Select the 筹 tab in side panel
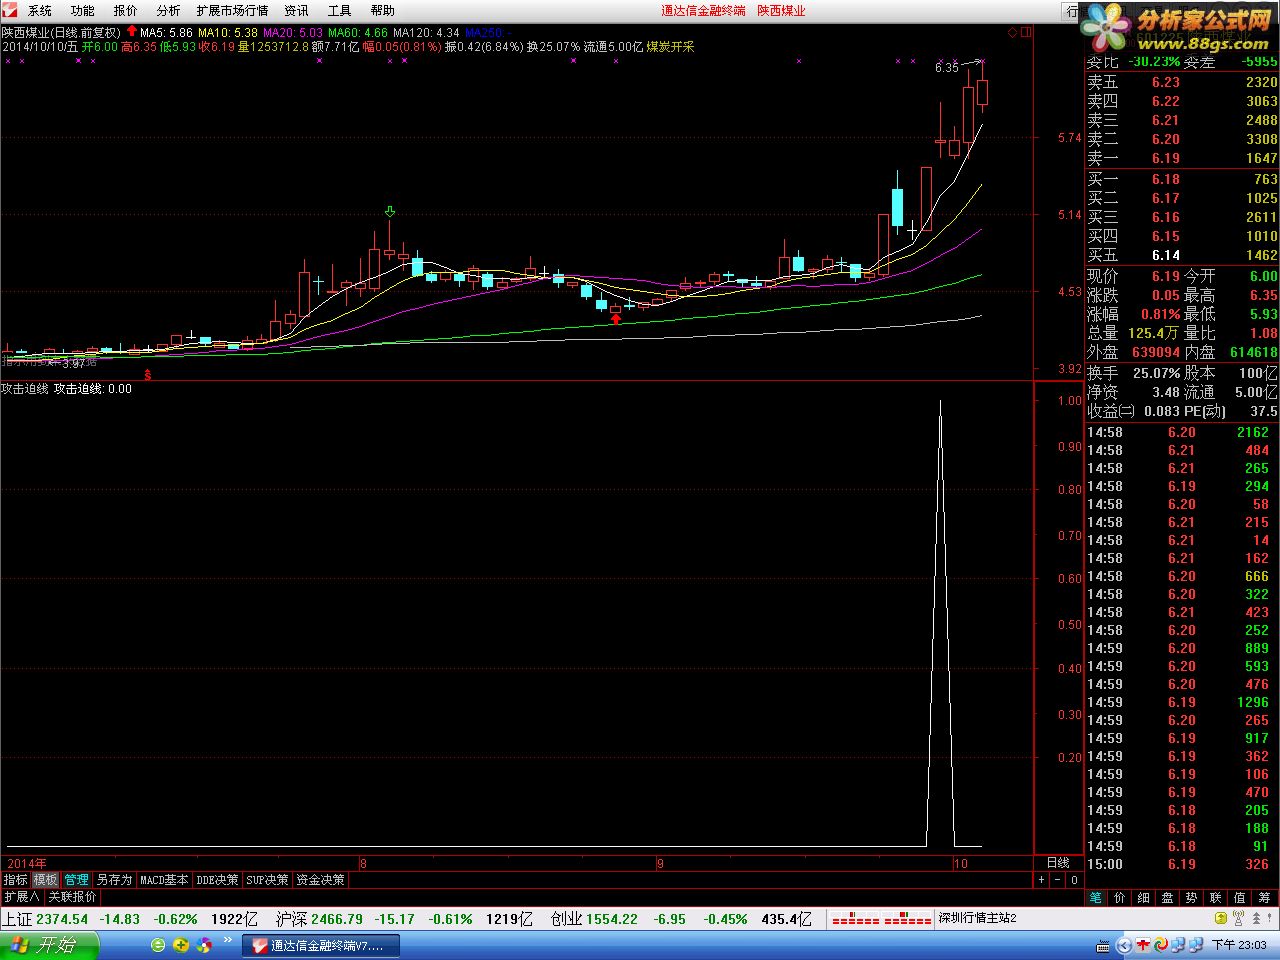Screen dimensions: 1280x960 click(1265, 897)
